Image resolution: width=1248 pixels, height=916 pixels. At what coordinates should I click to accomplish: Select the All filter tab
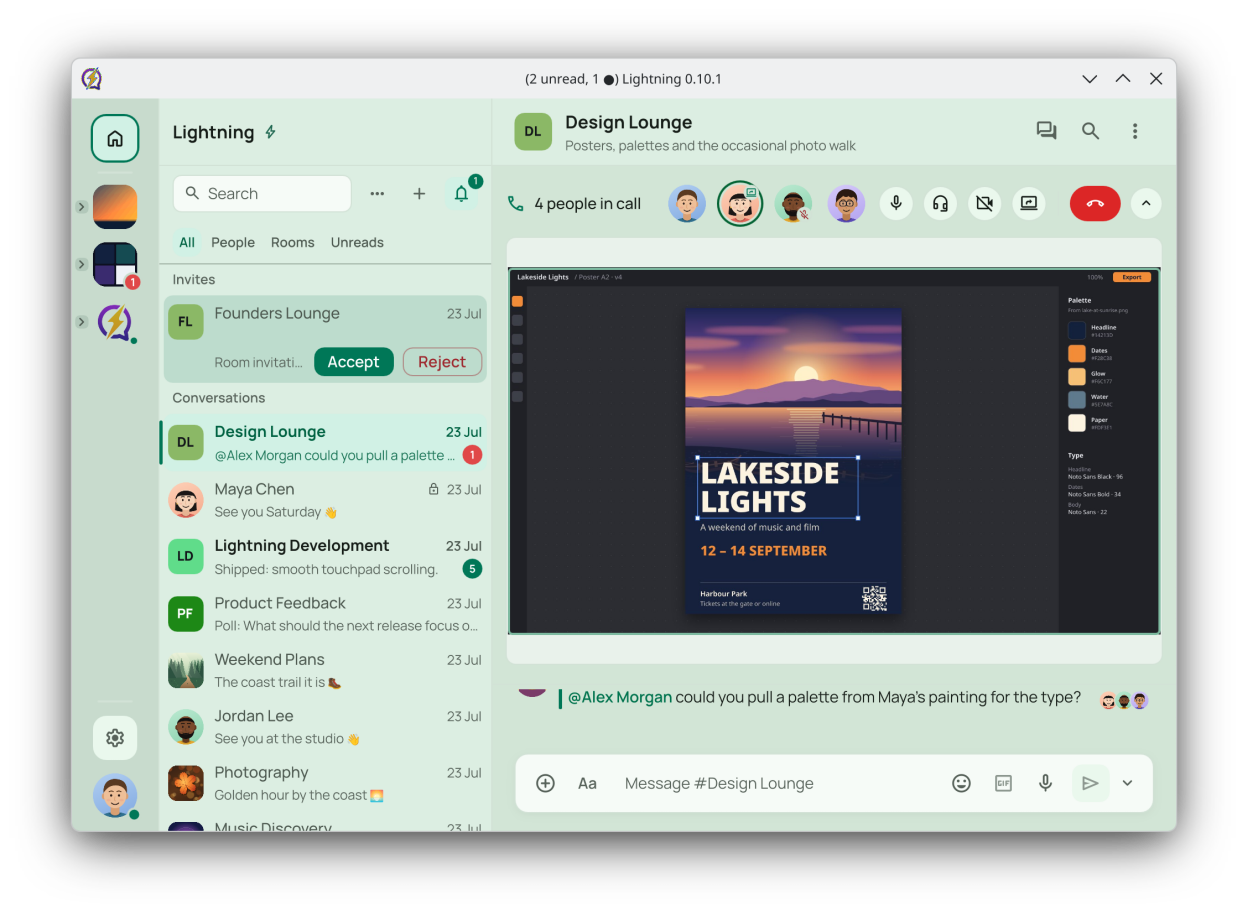click(187, 242)
